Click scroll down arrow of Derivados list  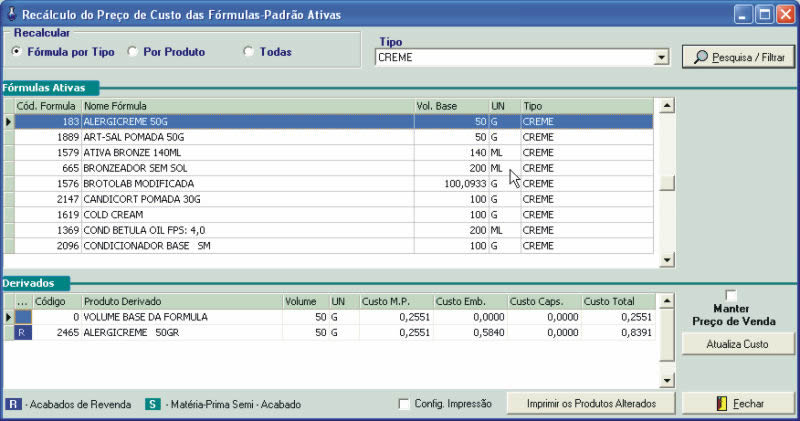pos(667,380)
